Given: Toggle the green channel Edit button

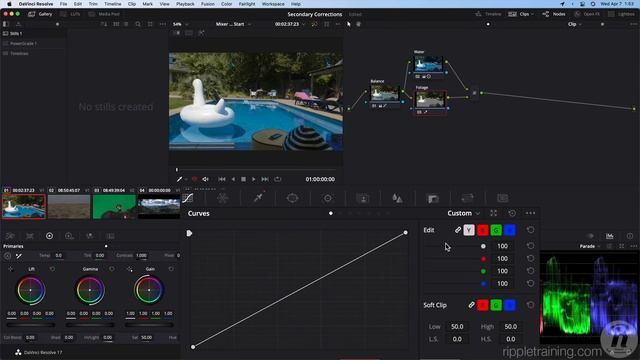Looking at the screenshot, I should (496, 230).
